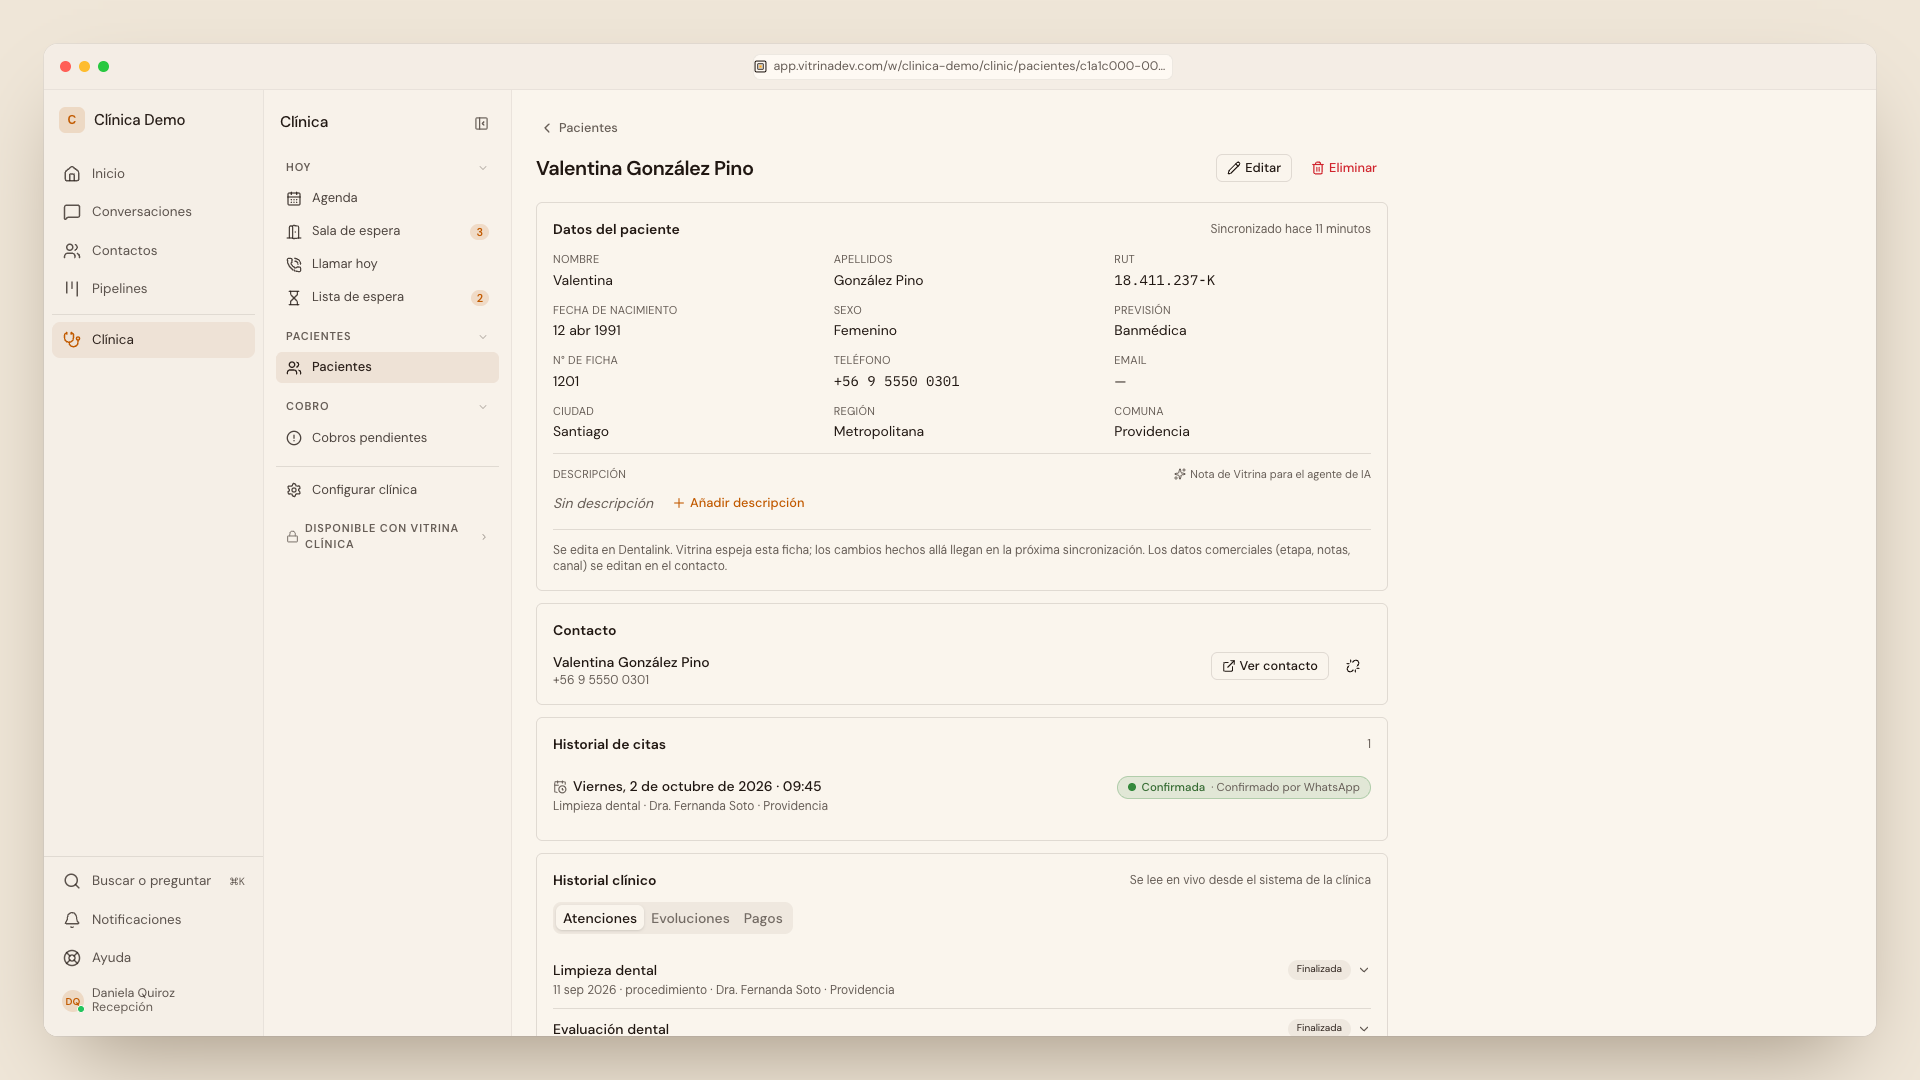Select Clínica in the main sidebar
This screenshot has width=1920, height=1080.
pos(153,340)
